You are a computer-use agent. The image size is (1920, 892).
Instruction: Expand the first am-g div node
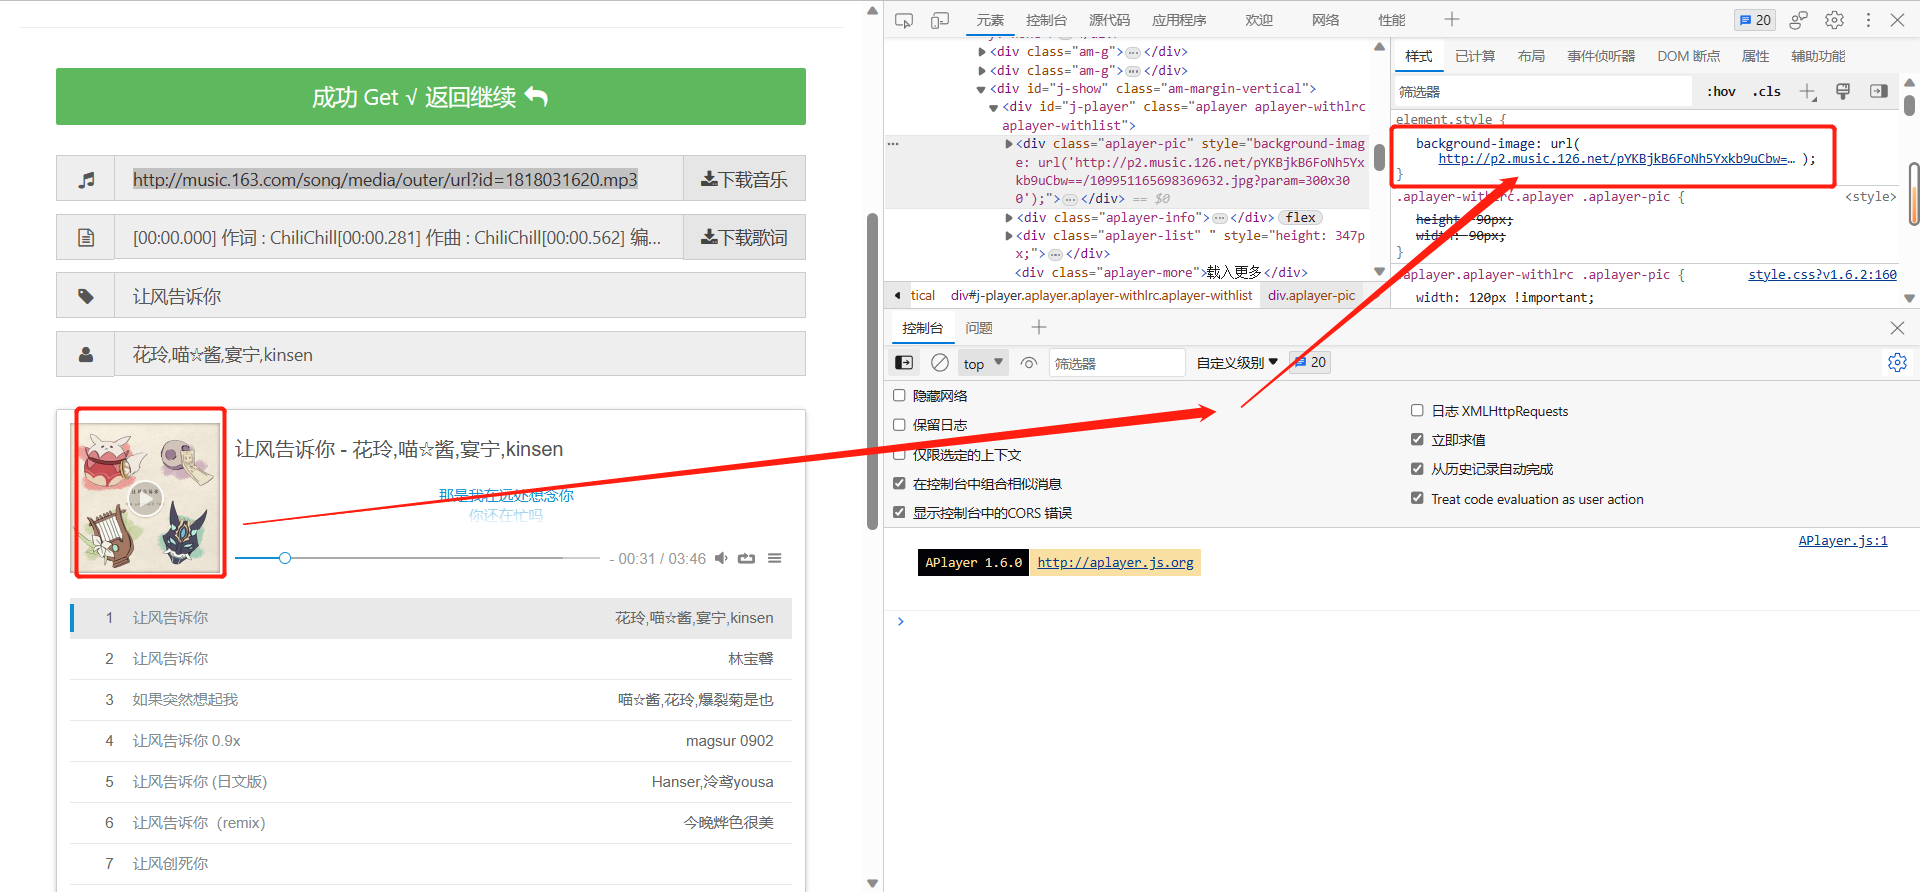(982, 52)
